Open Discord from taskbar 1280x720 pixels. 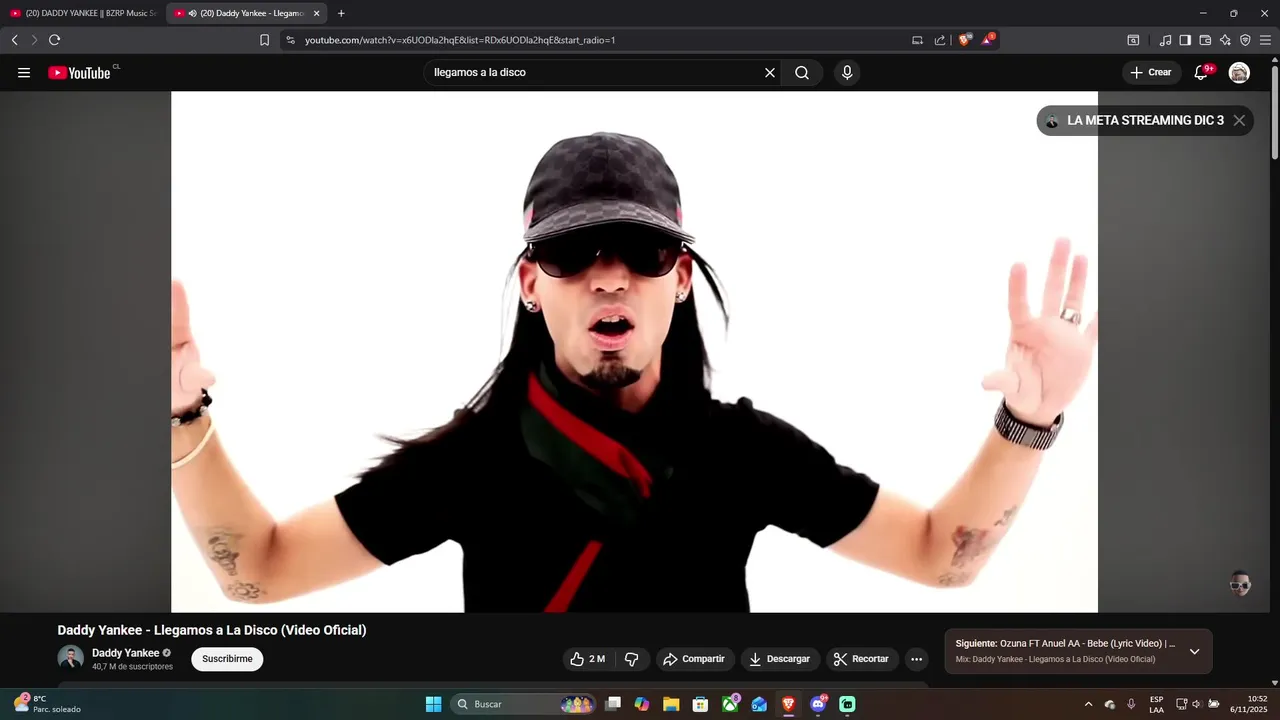click(x=818, y=704)
